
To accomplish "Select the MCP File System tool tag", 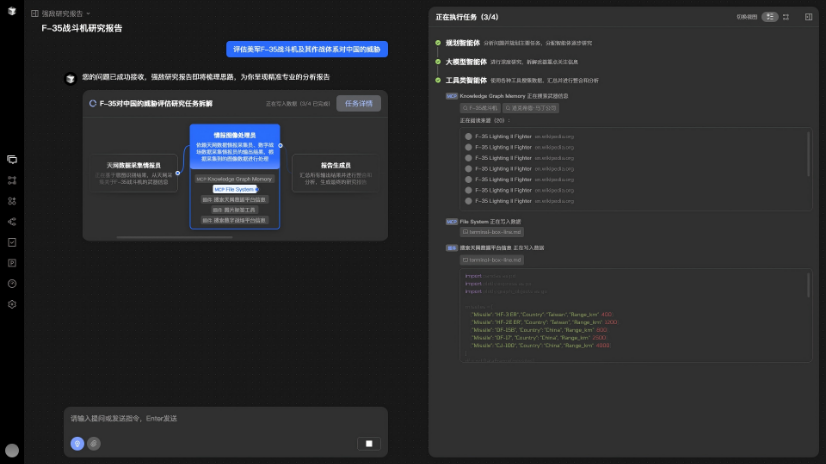I will (x=234, y=188).
